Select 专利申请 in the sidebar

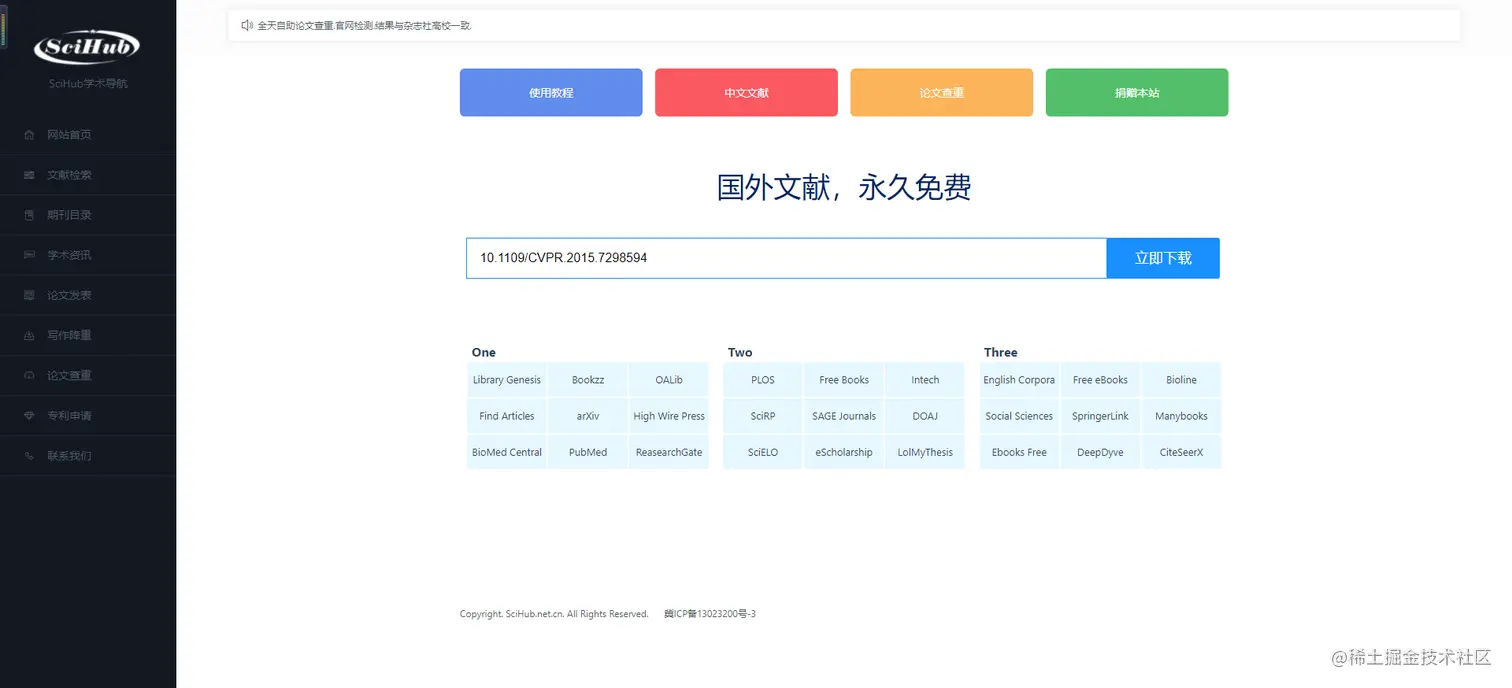[x=88, y=415]
